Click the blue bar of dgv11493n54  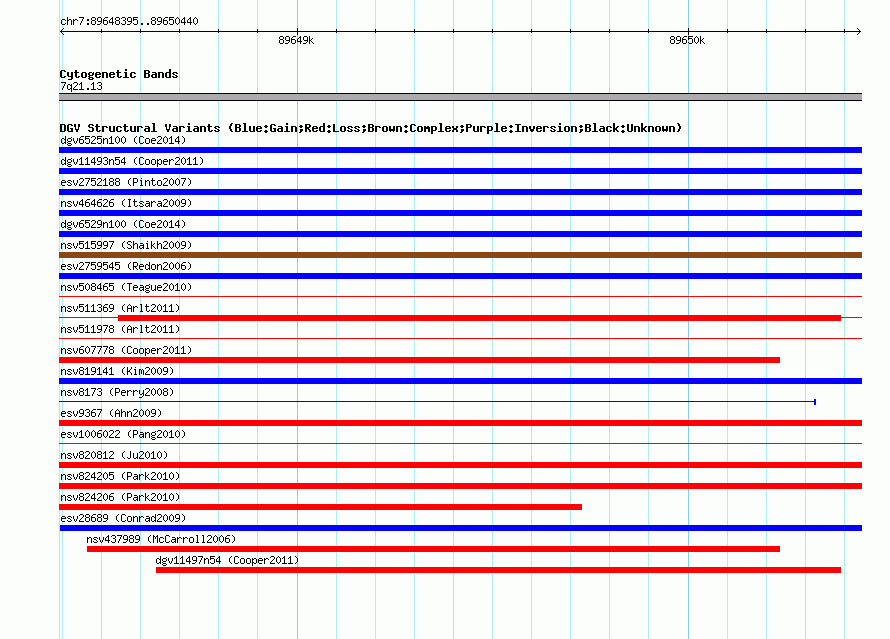coord(460,171)
